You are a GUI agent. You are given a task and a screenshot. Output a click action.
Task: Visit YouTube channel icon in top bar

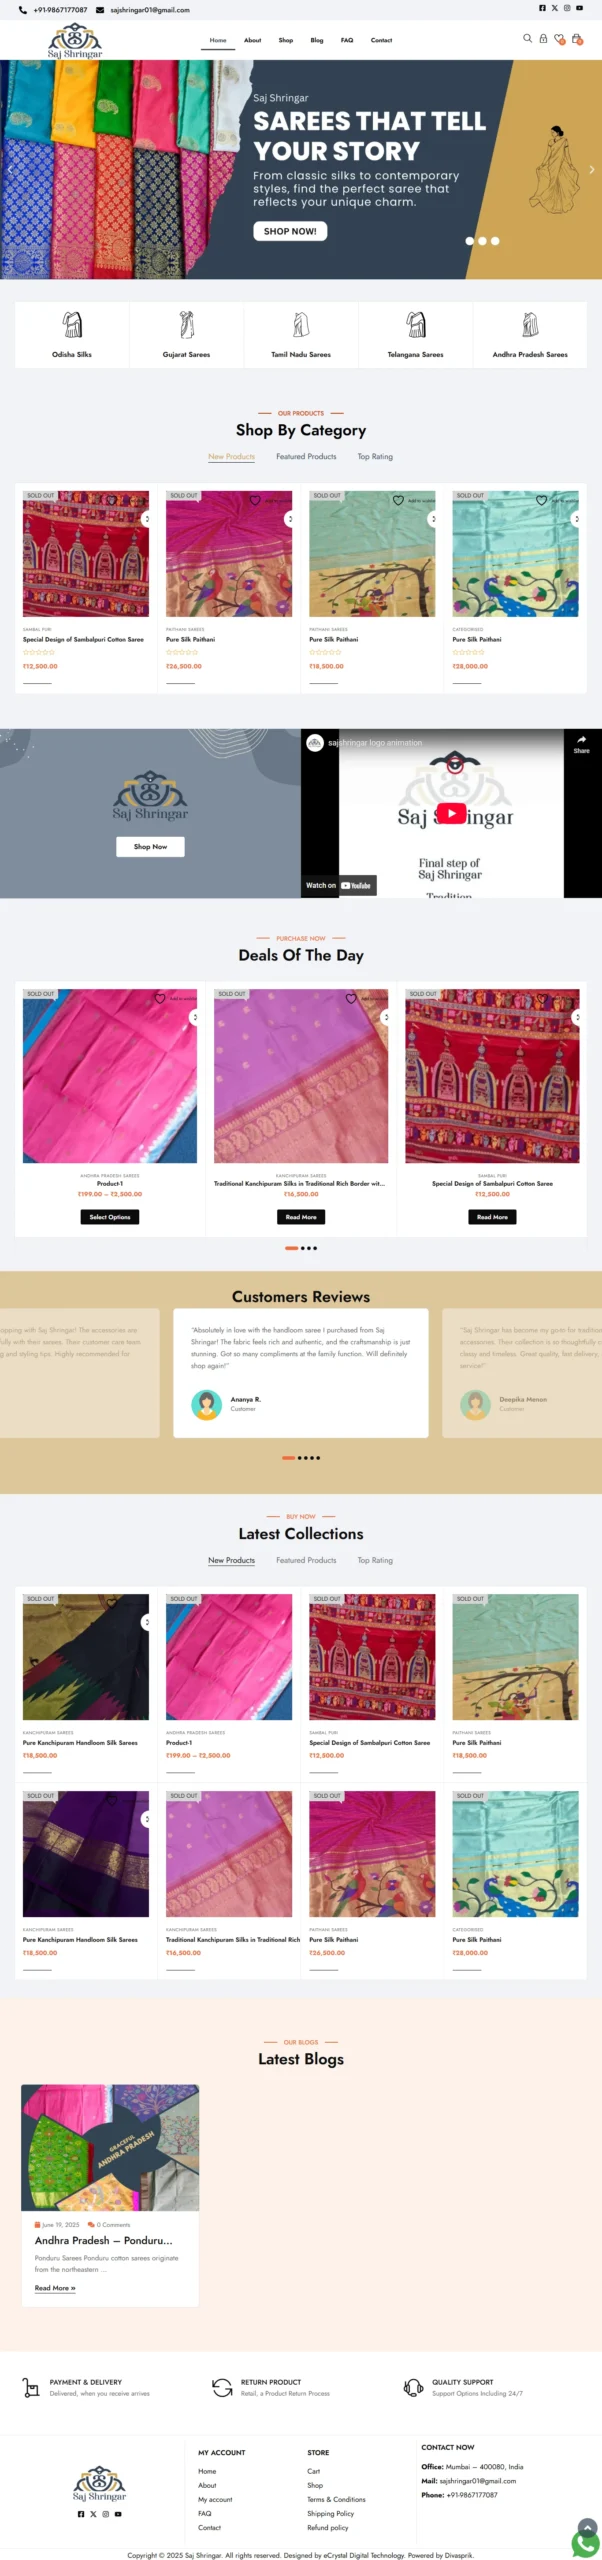579,8
